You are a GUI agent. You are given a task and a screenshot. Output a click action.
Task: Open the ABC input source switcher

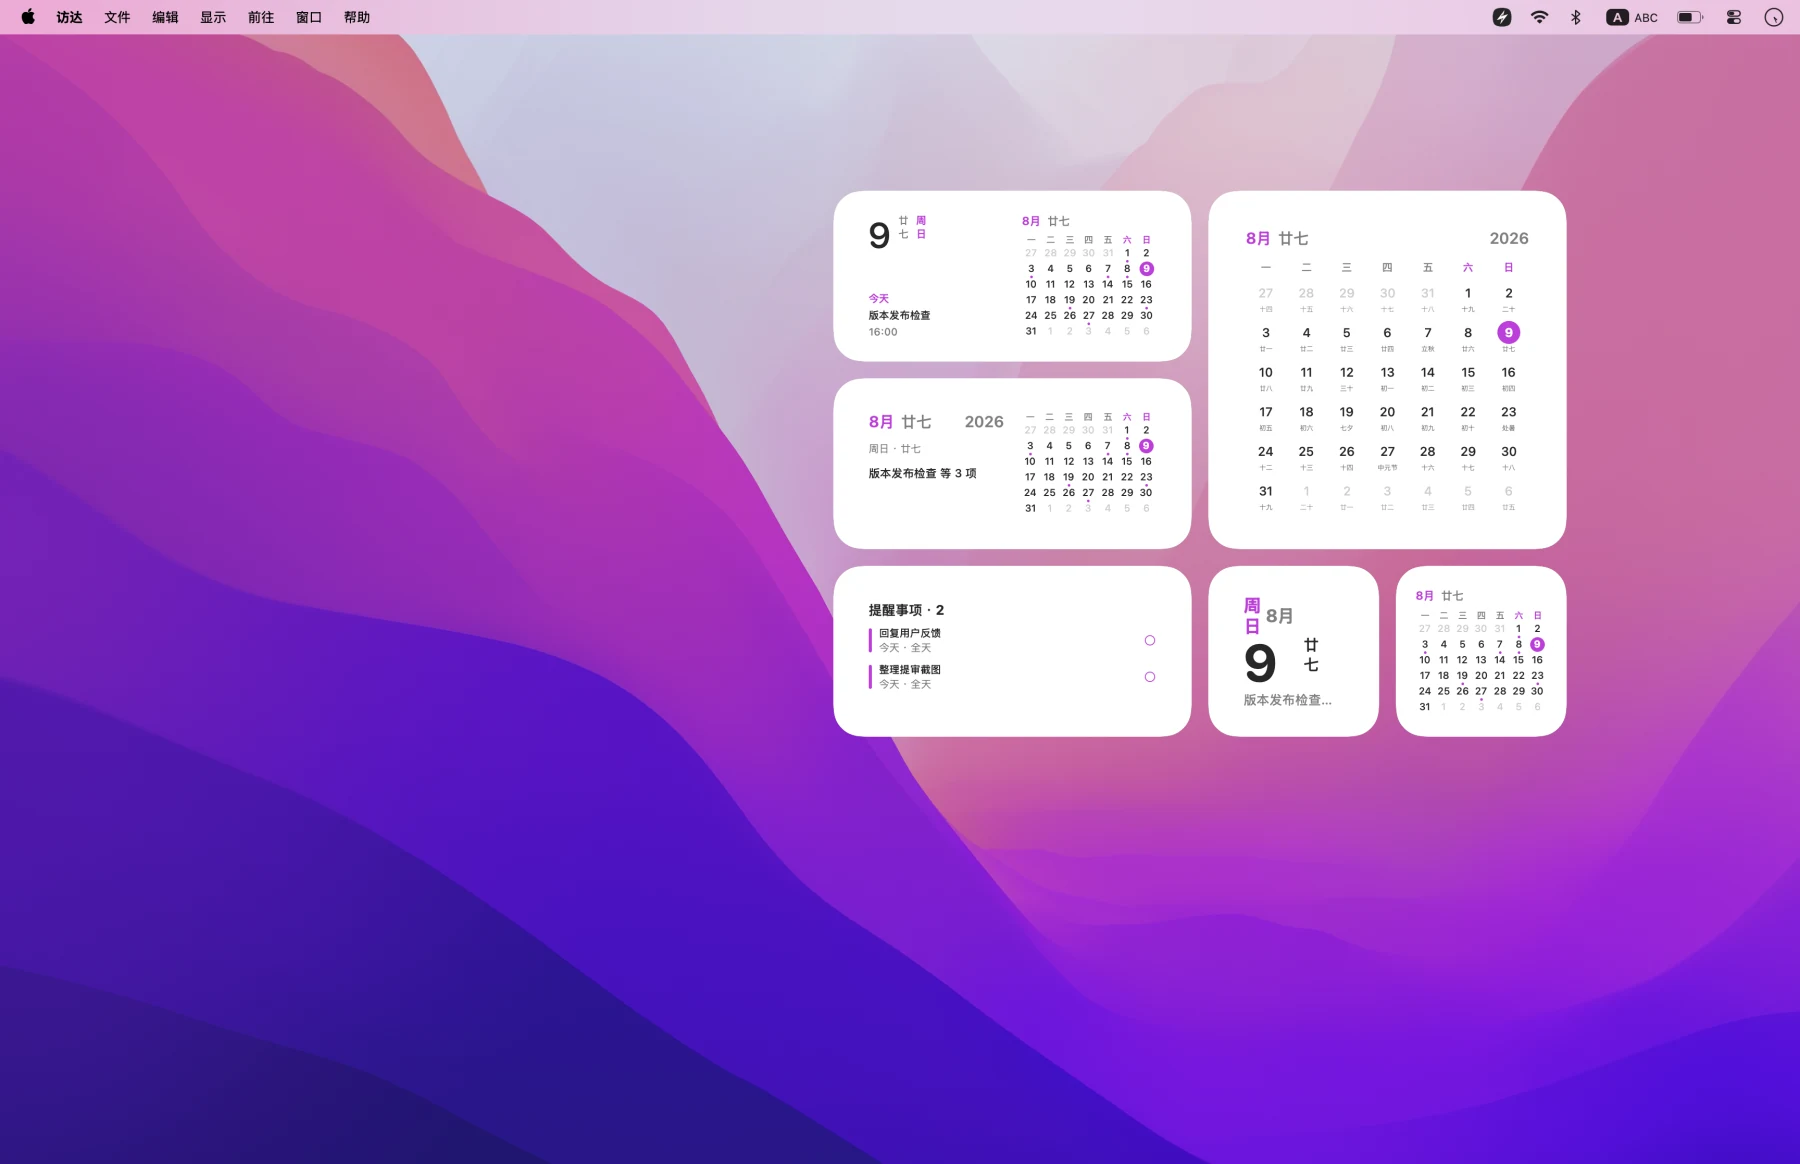[1632, 17]
